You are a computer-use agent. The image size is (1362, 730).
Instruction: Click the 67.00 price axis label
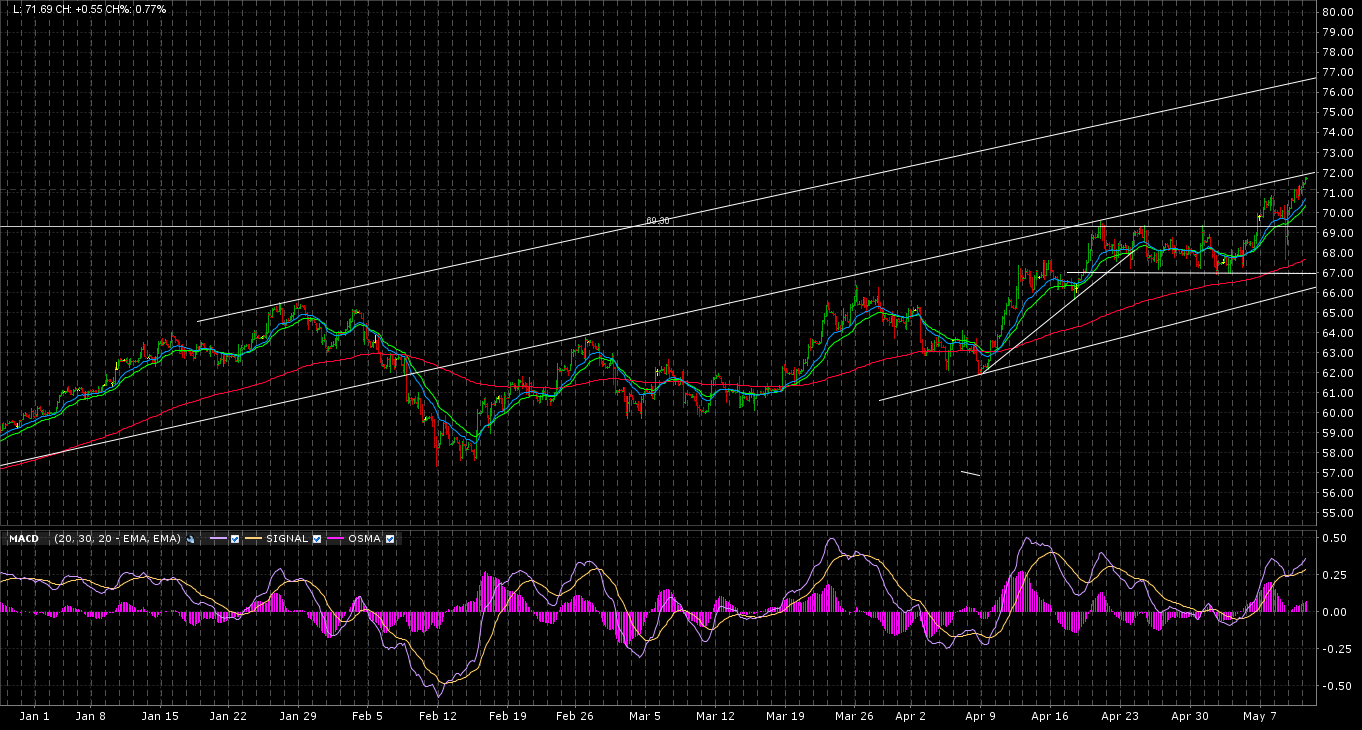pyautogui.click(x=1338, y=273)
